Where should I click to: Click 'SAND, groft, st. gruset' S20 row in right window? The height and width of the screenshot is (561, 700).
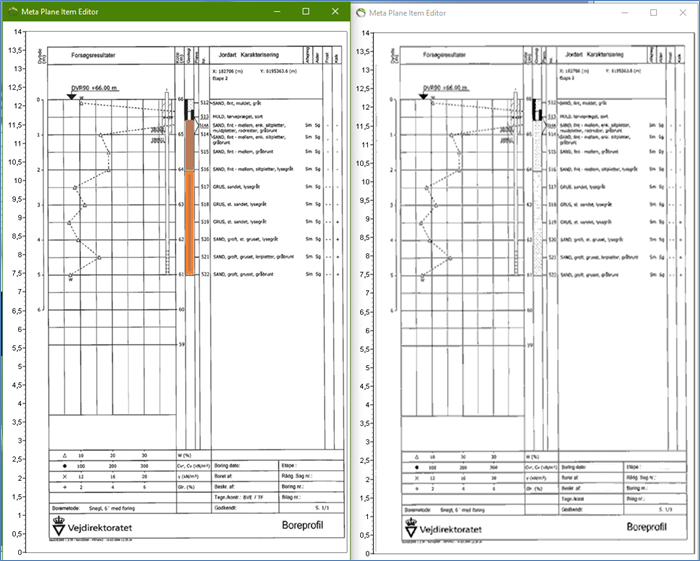(592, 240)
